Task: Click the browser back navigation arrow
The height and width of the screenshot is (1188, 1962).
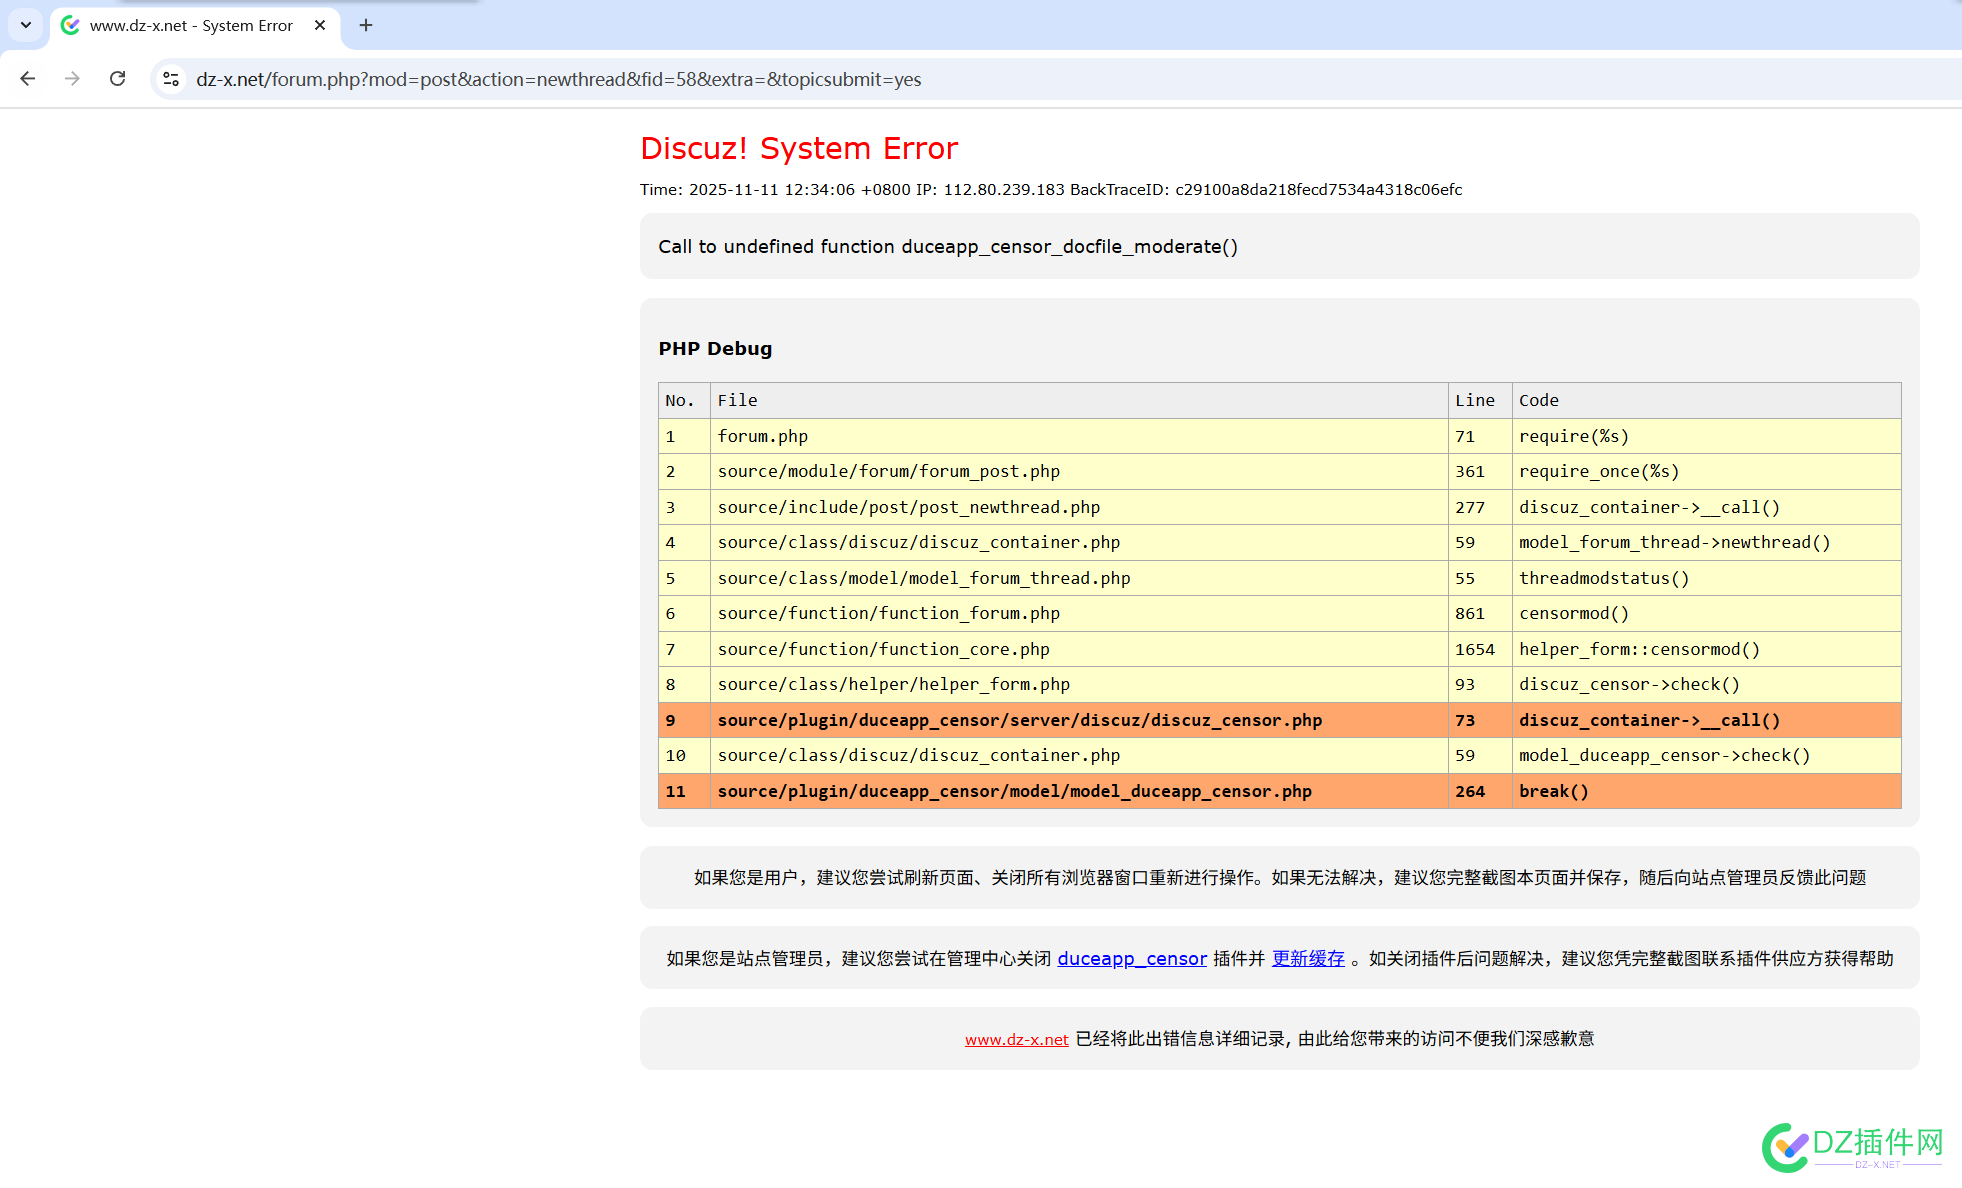Action: (x=27, y=79)
